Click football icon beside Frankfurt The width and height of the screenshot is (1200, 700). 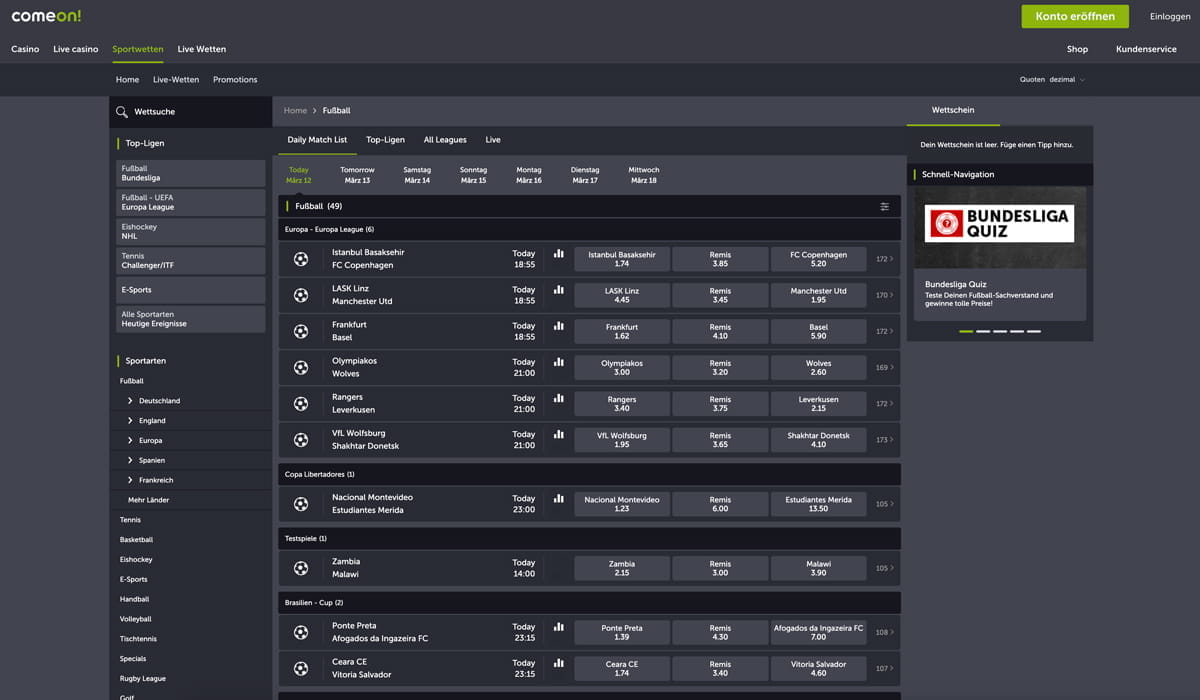coord(301,331)
